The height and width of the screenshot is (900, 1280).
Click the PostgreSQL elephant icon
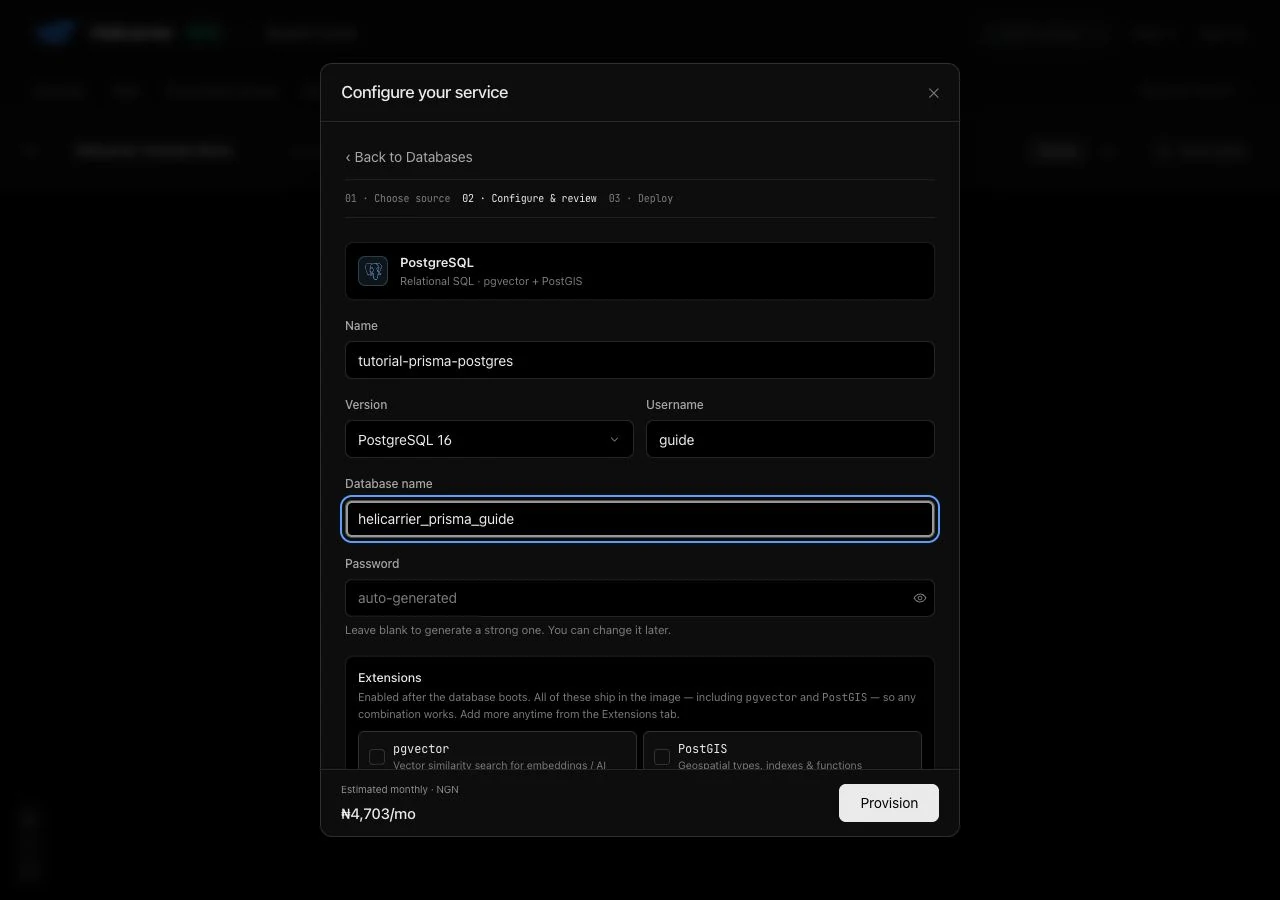tap(373, 271)
